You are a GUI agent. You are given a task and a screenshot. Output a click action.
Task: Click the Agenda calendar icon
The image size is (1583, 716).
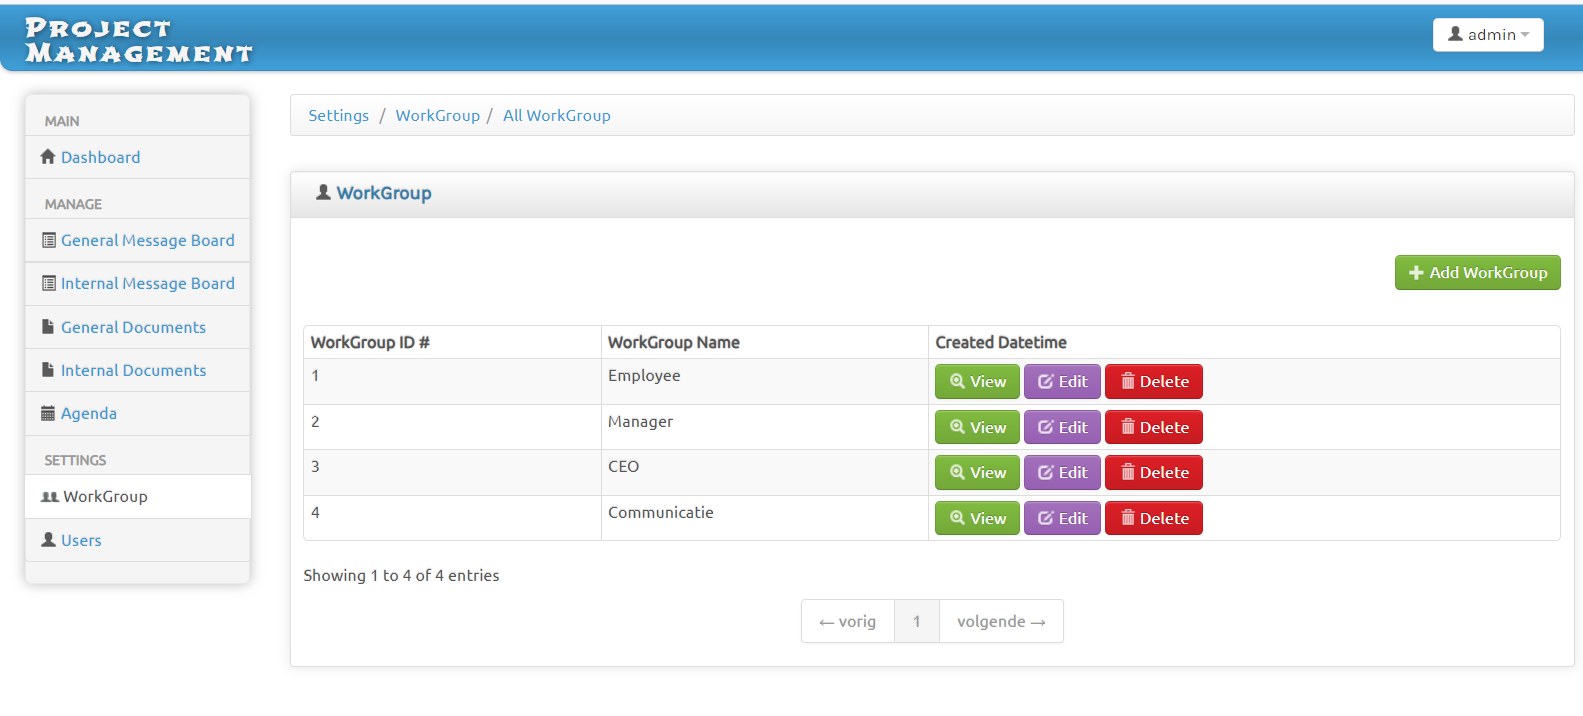tap(48, 413)
